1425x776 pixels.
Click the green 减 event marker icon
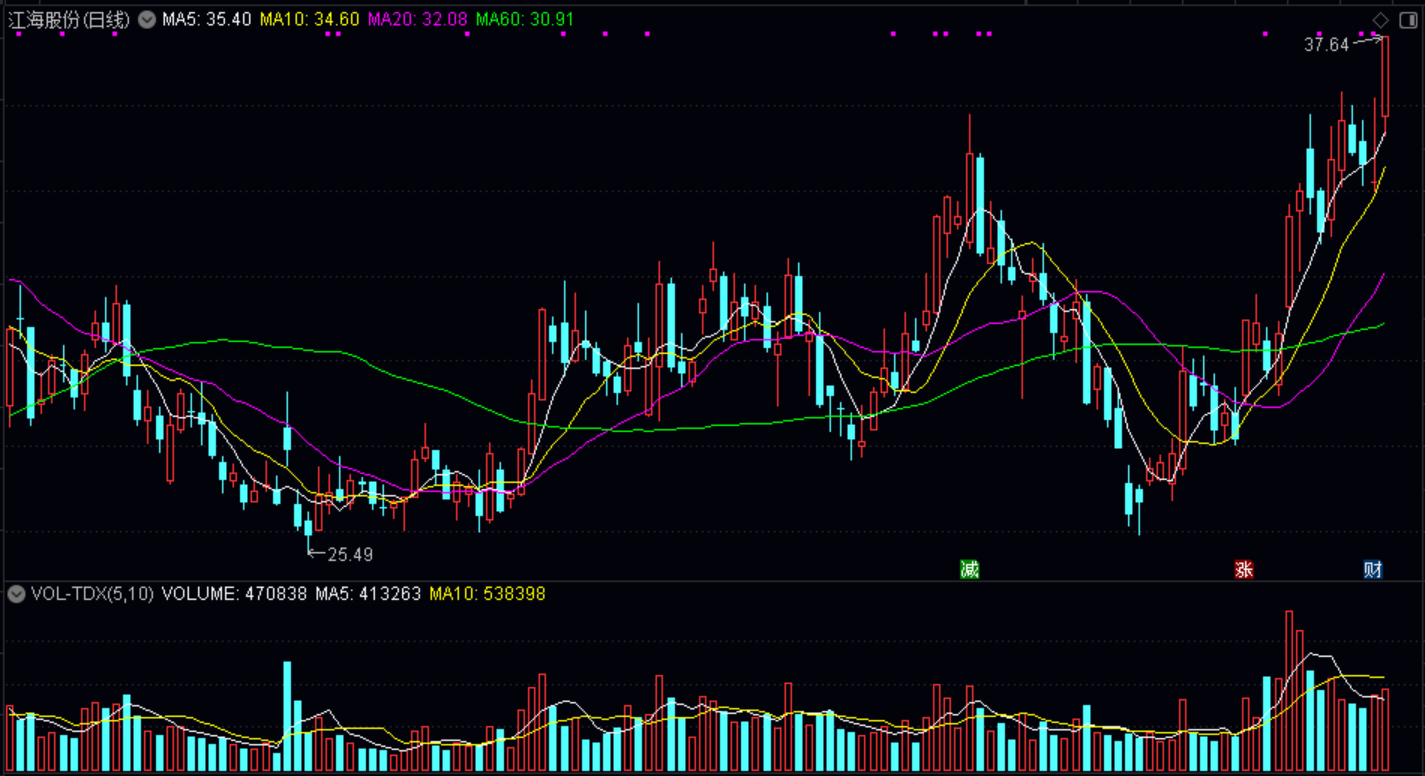pyautogui.click(x=969, y=569)
